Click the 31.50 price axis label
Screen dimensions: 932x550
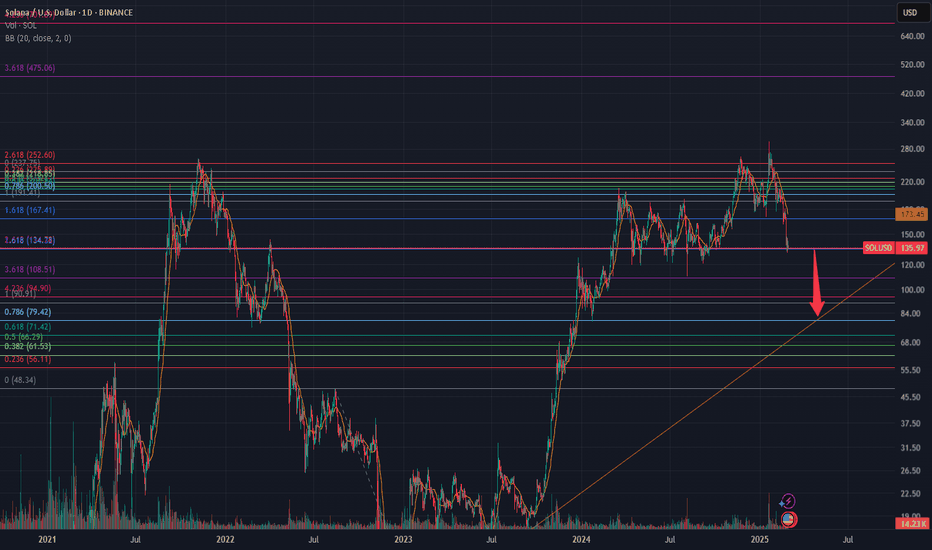(912, 448)
